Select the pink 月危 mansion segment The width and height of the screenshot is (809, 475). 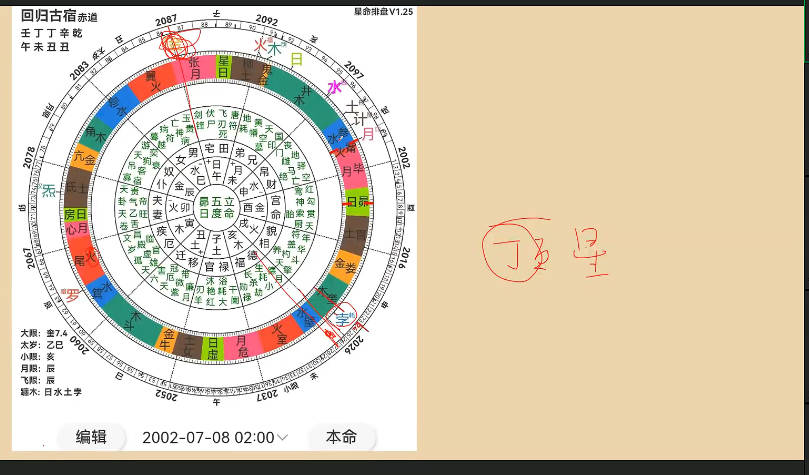pos(242,345)
